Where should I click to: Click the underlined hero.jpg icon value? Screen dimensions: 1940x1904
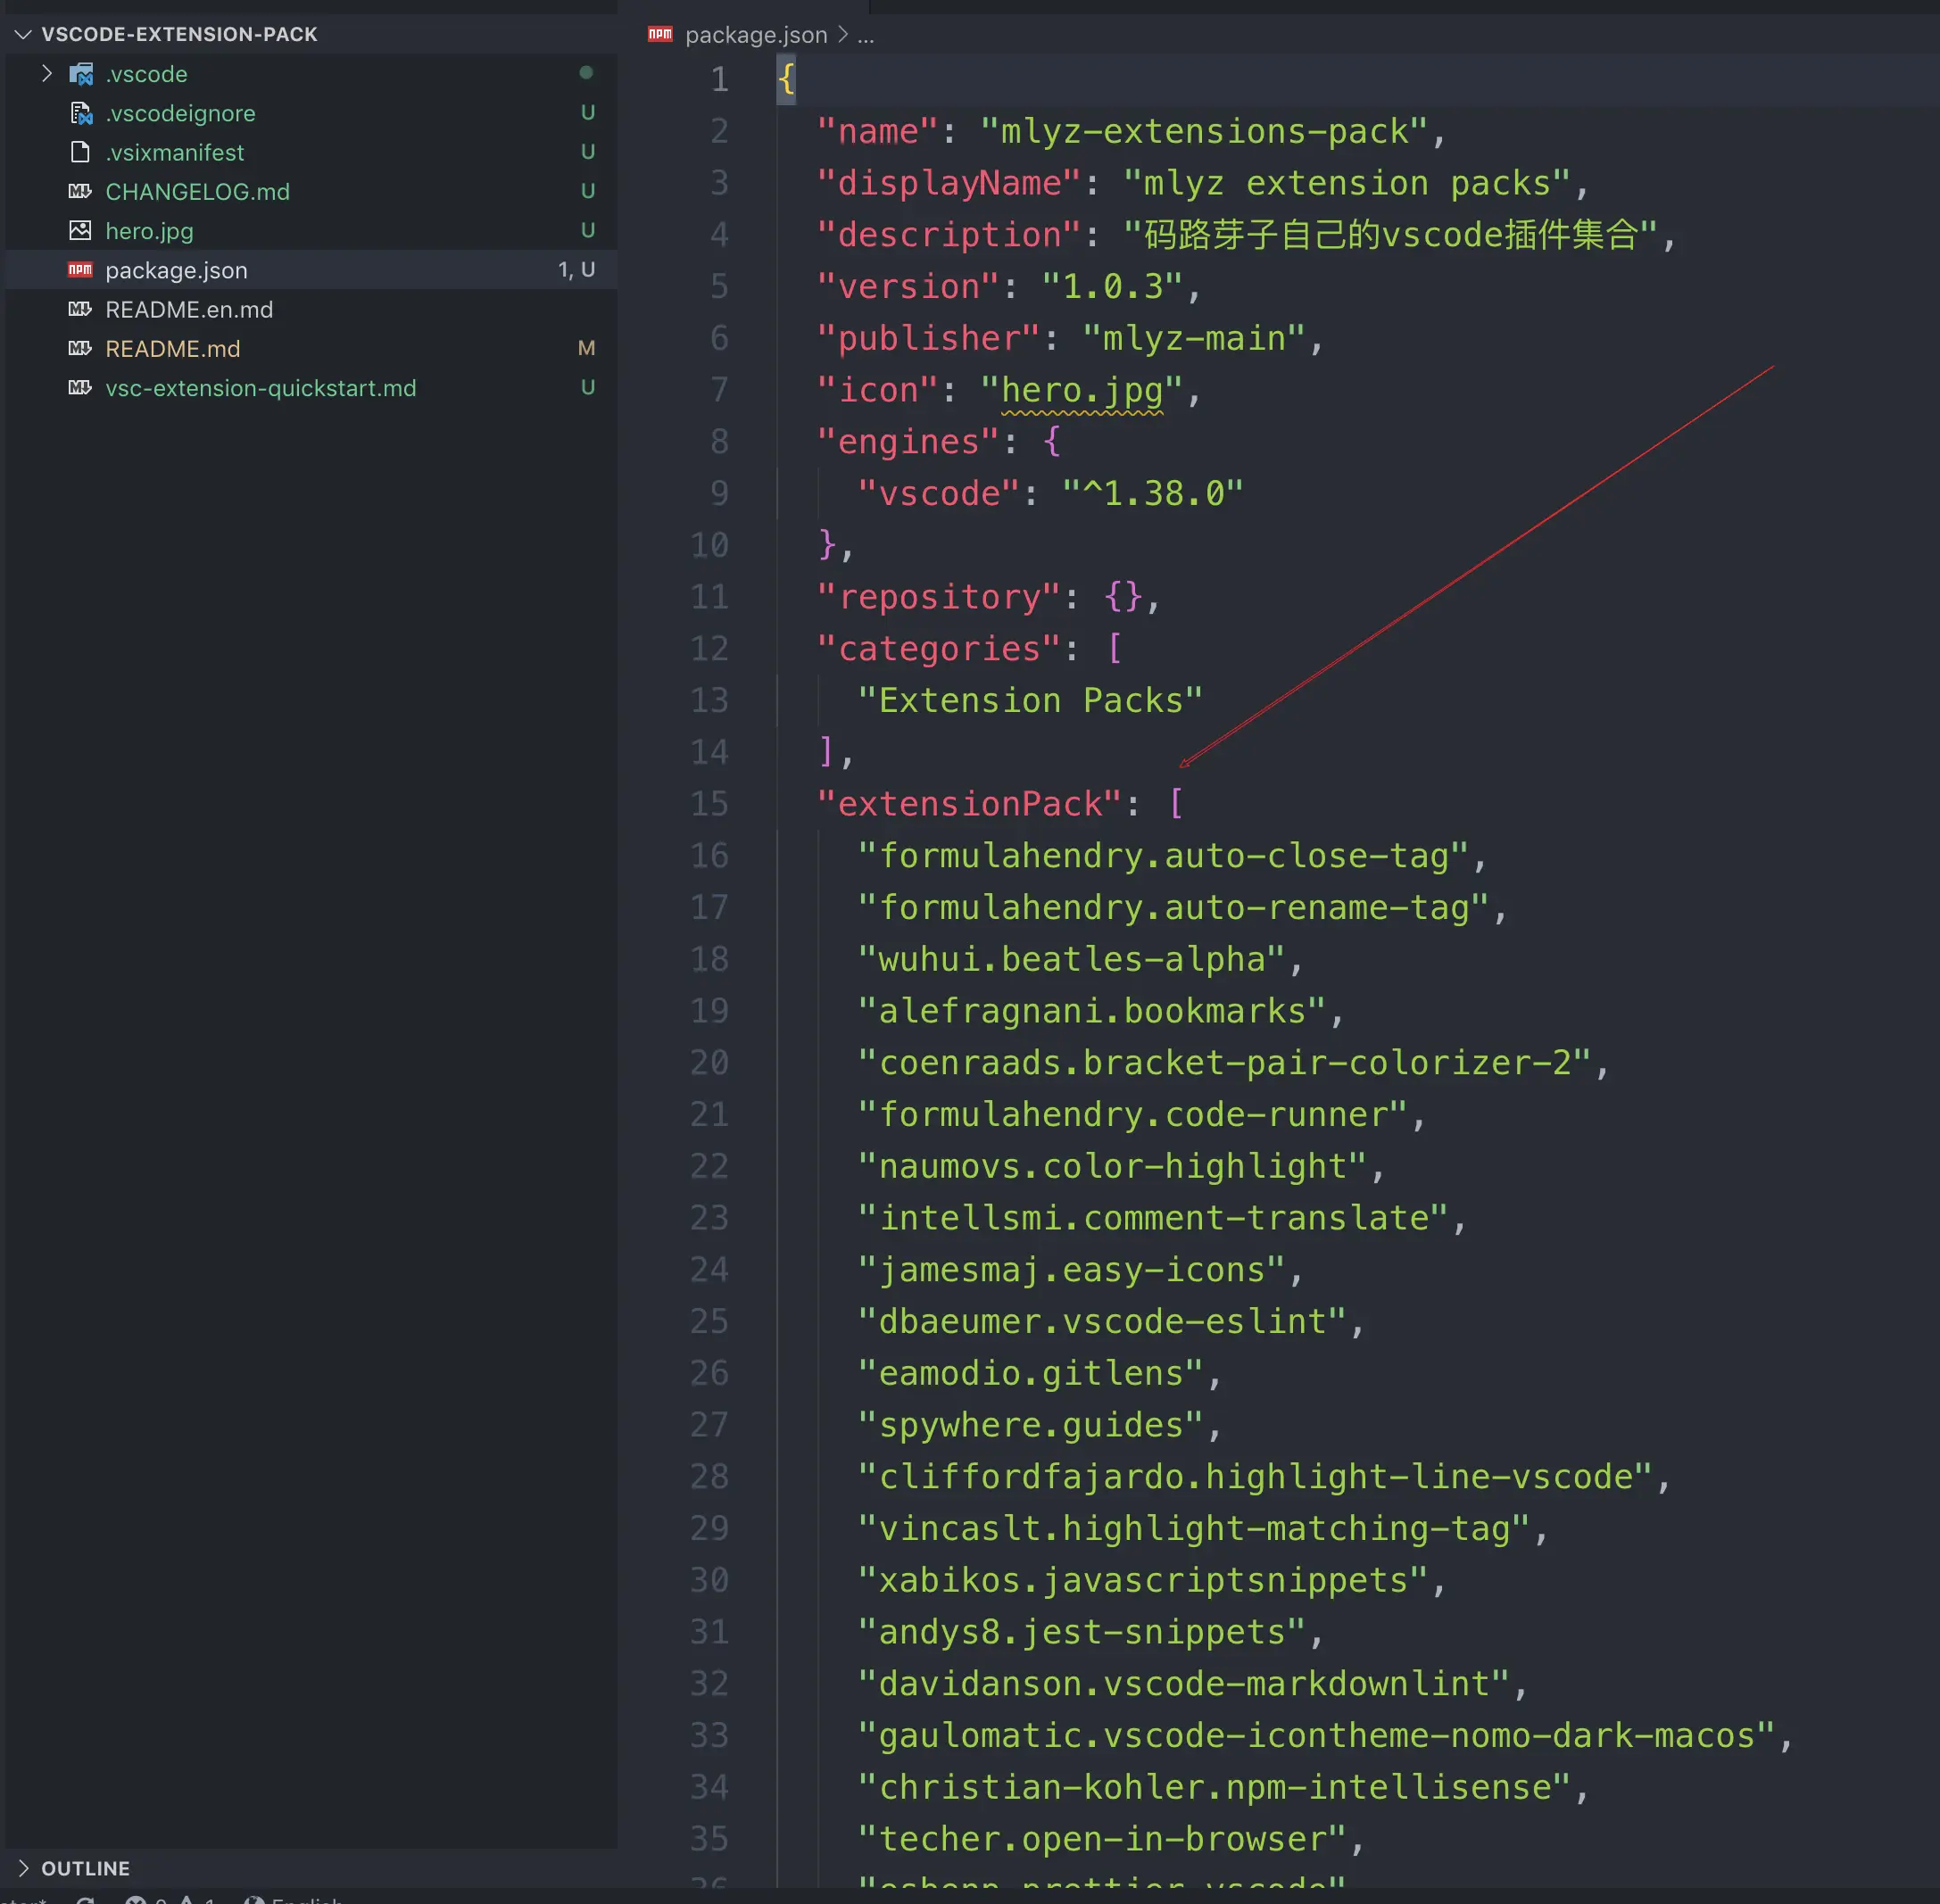point(1082,390)
